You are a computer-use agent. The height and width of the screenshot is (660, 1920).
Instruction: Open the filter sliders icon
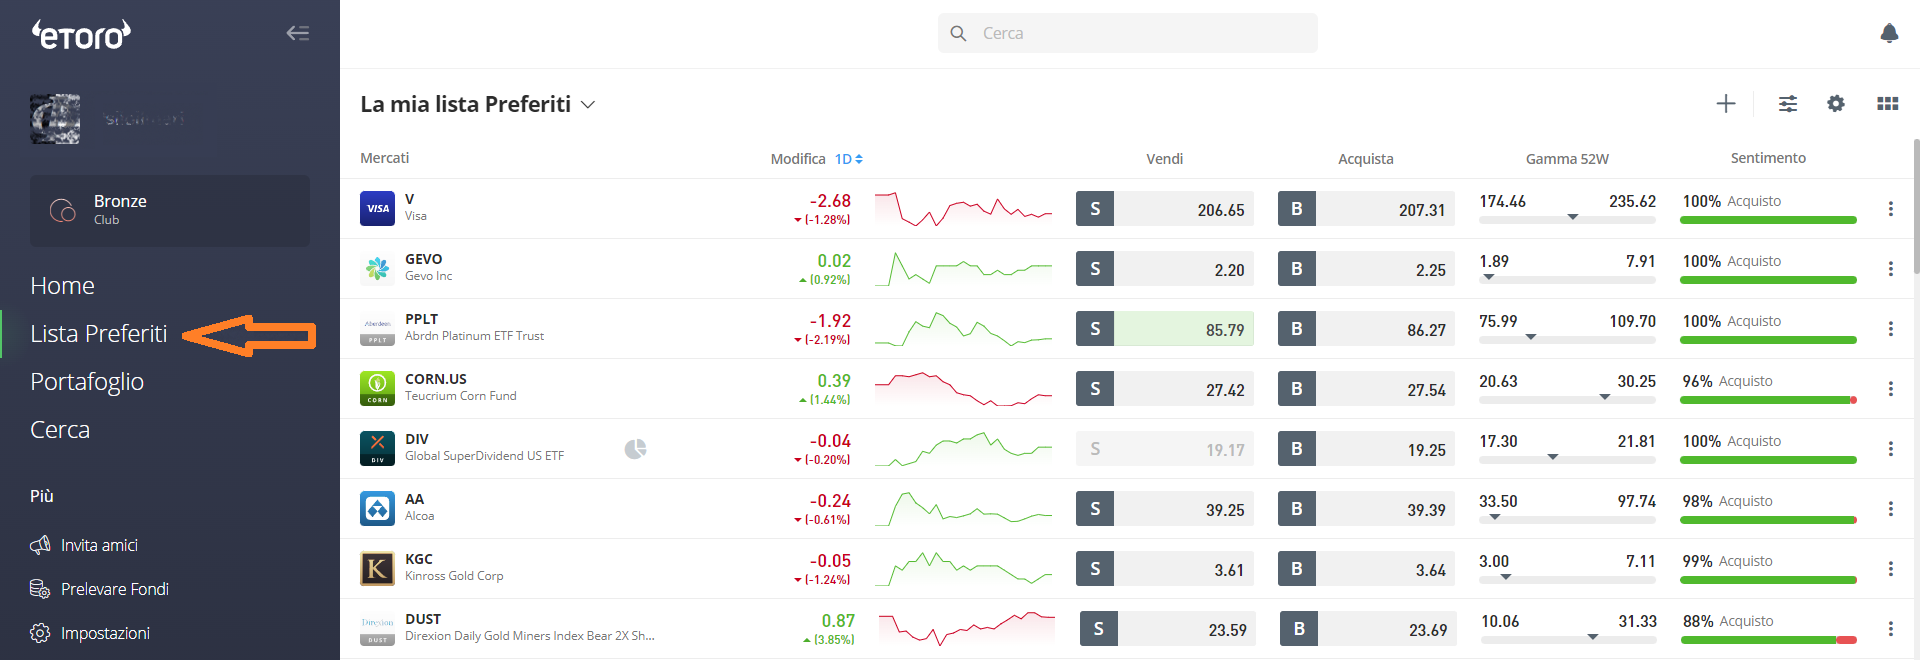coord(1788,103)
